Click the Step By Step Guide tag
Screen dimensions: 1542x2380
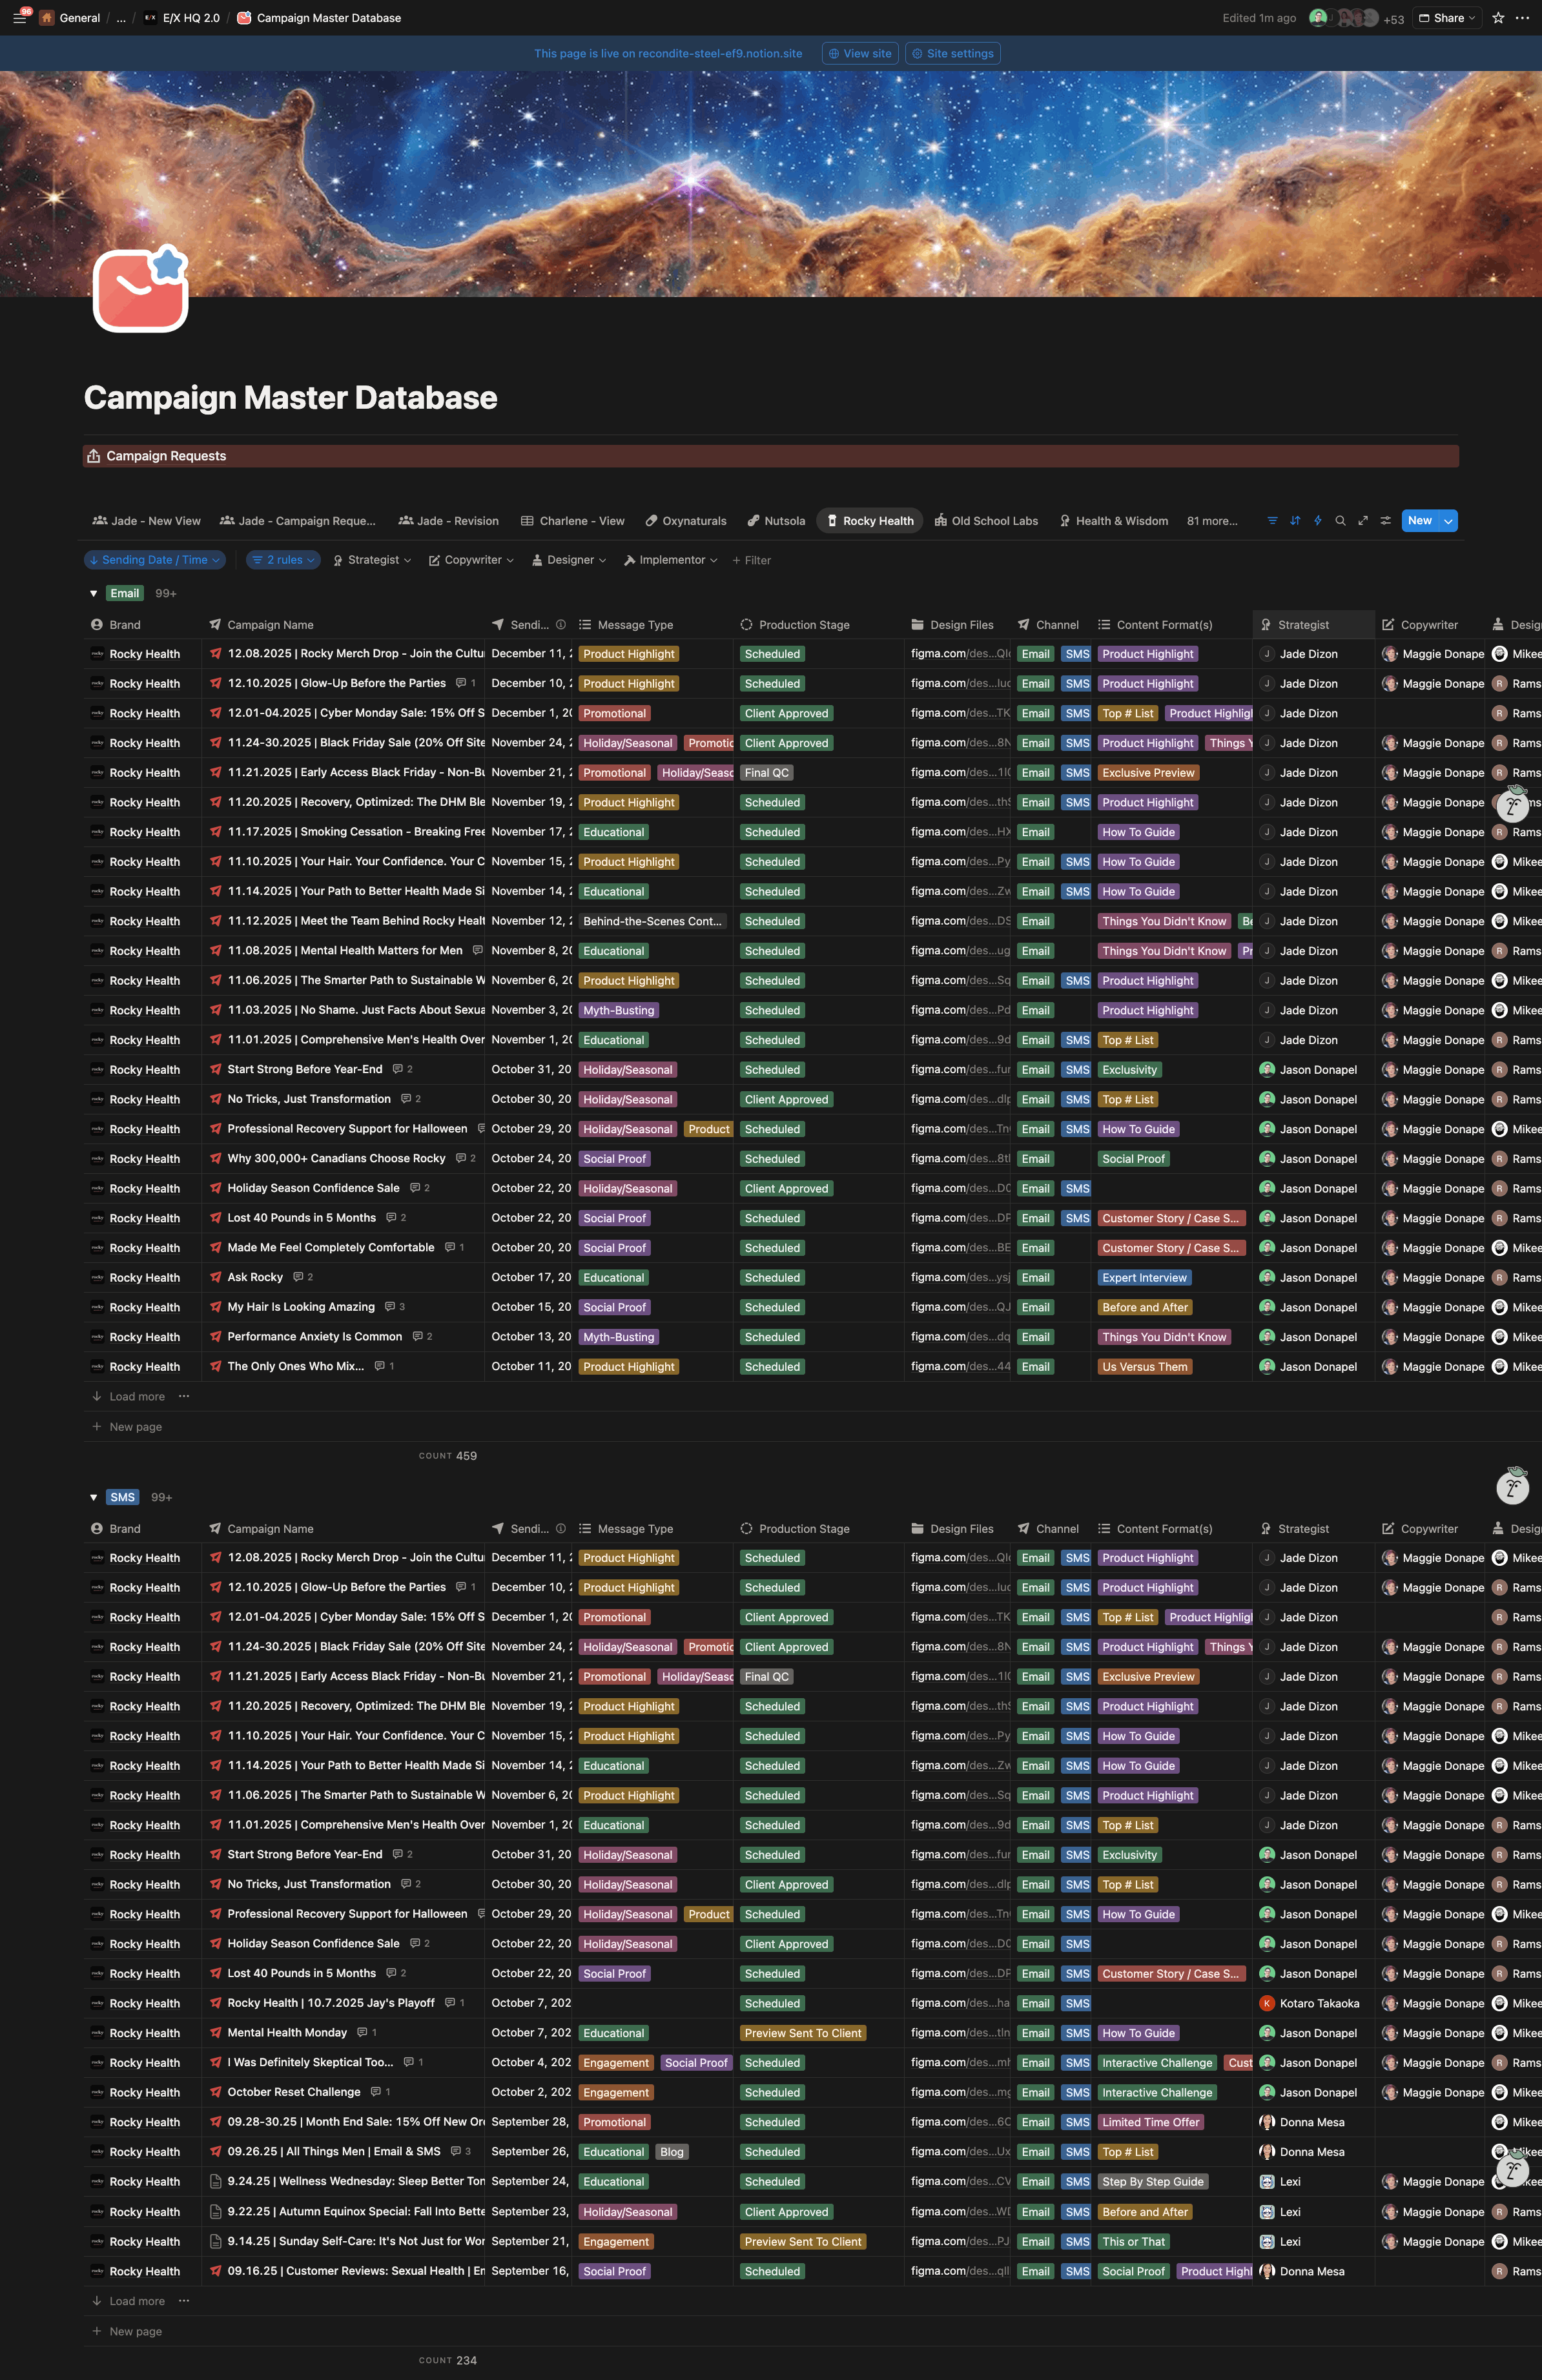tap(1153, 2182)
